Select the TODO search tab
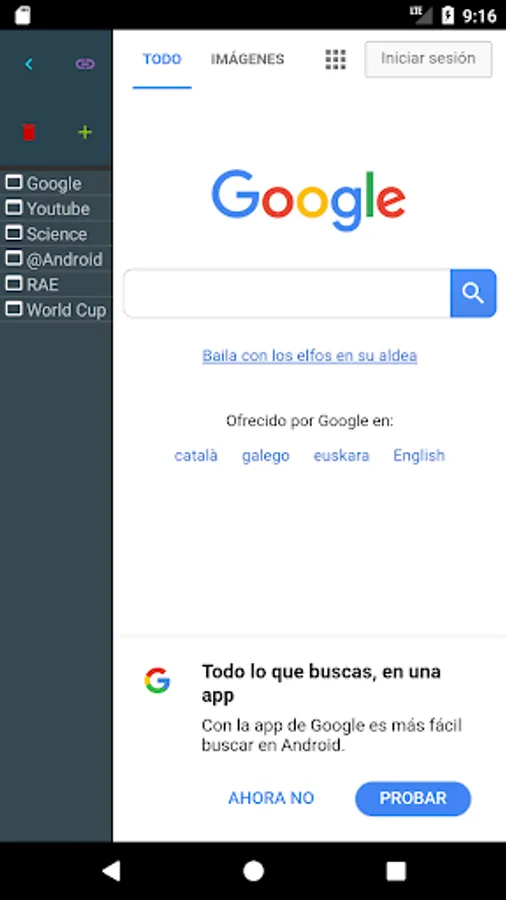The image size is (506, 900). tap(162, 59)
